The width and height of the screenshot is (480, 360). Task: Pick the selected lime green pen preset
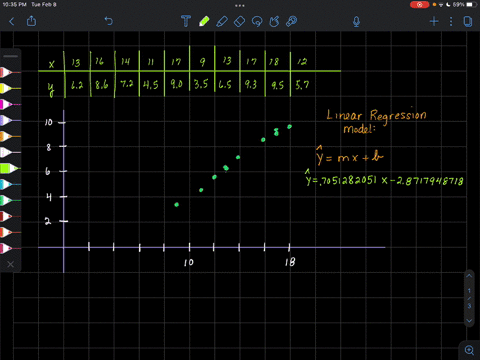pyautogui.click(x=10, y=168)
